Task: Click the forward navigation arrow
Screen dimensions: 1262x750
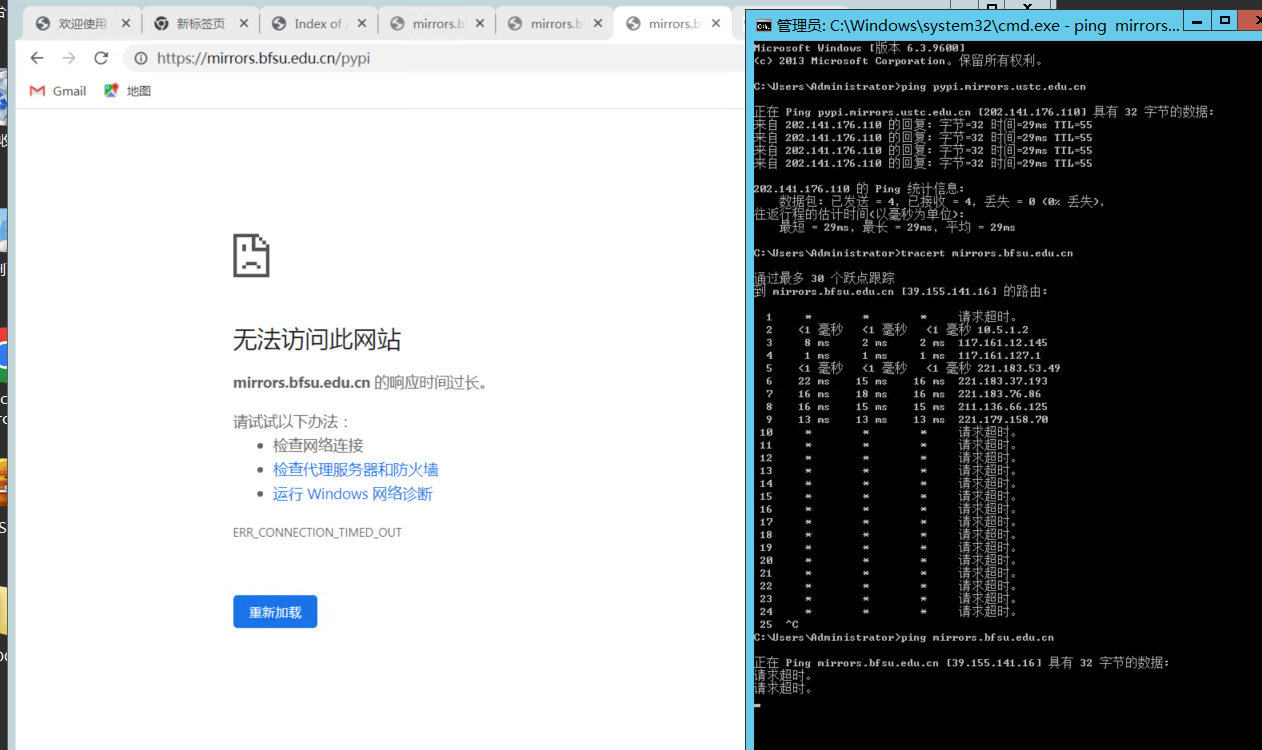Action: pos(67,58)
